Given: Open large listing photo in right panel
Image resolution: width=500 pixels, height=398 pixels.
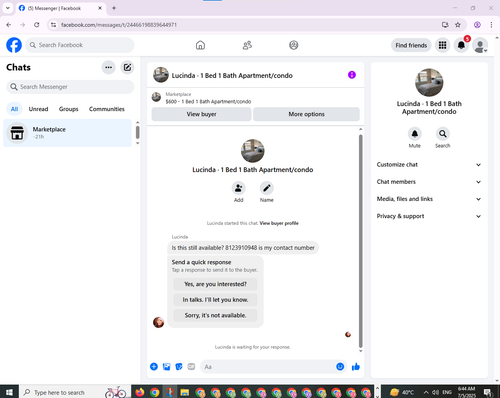Looking at the screenshot, I should 429,82.
